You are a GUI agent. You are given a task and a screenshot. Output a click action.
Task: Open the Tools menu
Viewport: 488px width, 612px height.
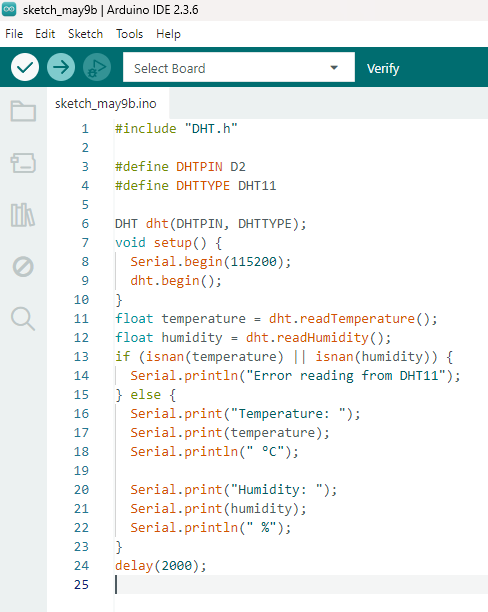(130, 34)
